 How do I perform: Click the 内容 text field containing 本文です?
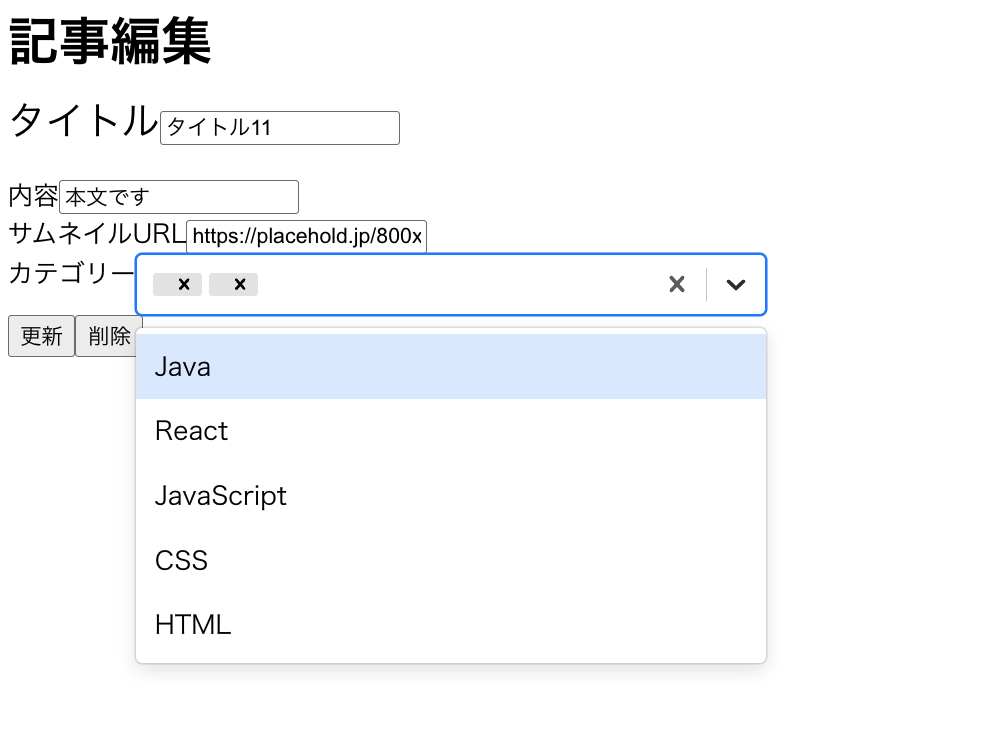click(x=178, y=196)
